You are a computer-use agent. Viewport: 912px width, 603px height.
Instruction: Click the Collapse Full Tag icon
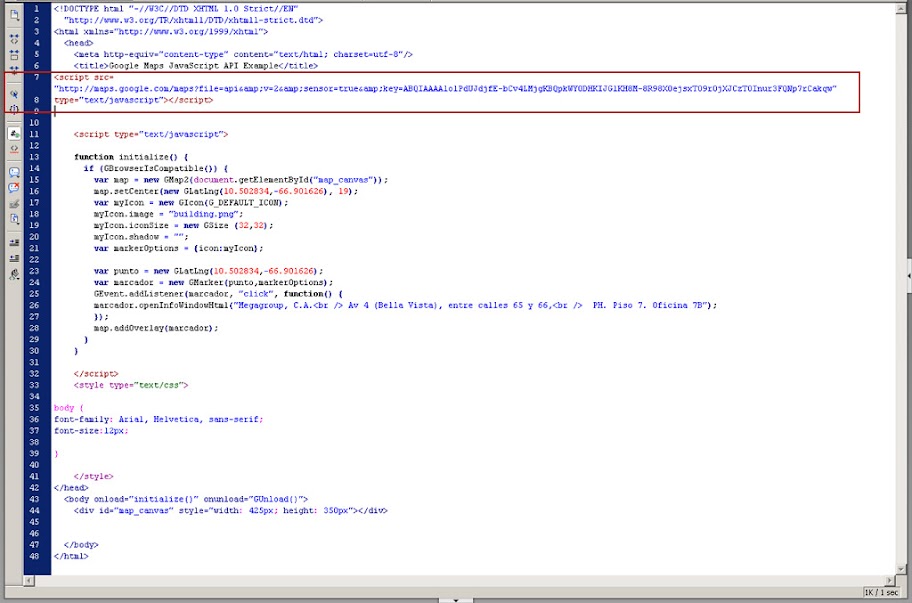click(15, 39)
